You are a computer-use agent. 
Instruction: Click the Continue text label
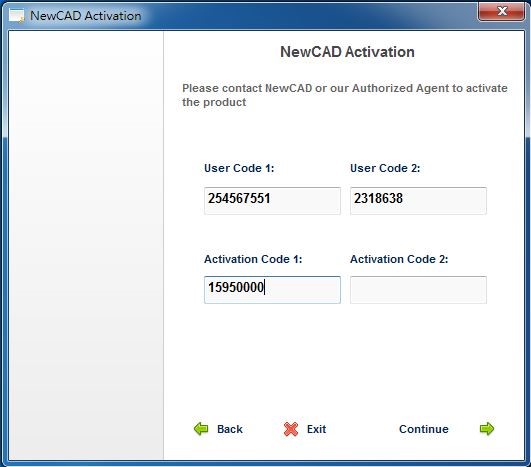pyautogui.click(x=424, y=429)
